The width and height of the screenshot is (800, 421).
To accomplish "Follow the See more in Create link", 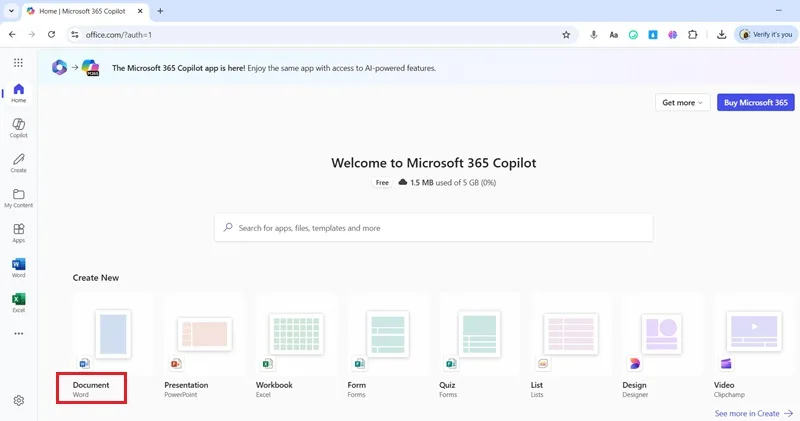I will click(754, 413).
